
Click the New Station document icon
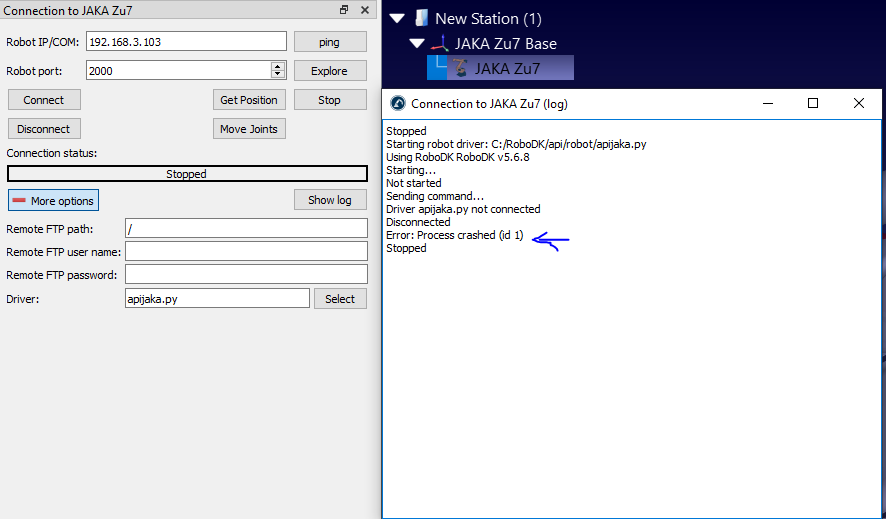pos(422,18)
